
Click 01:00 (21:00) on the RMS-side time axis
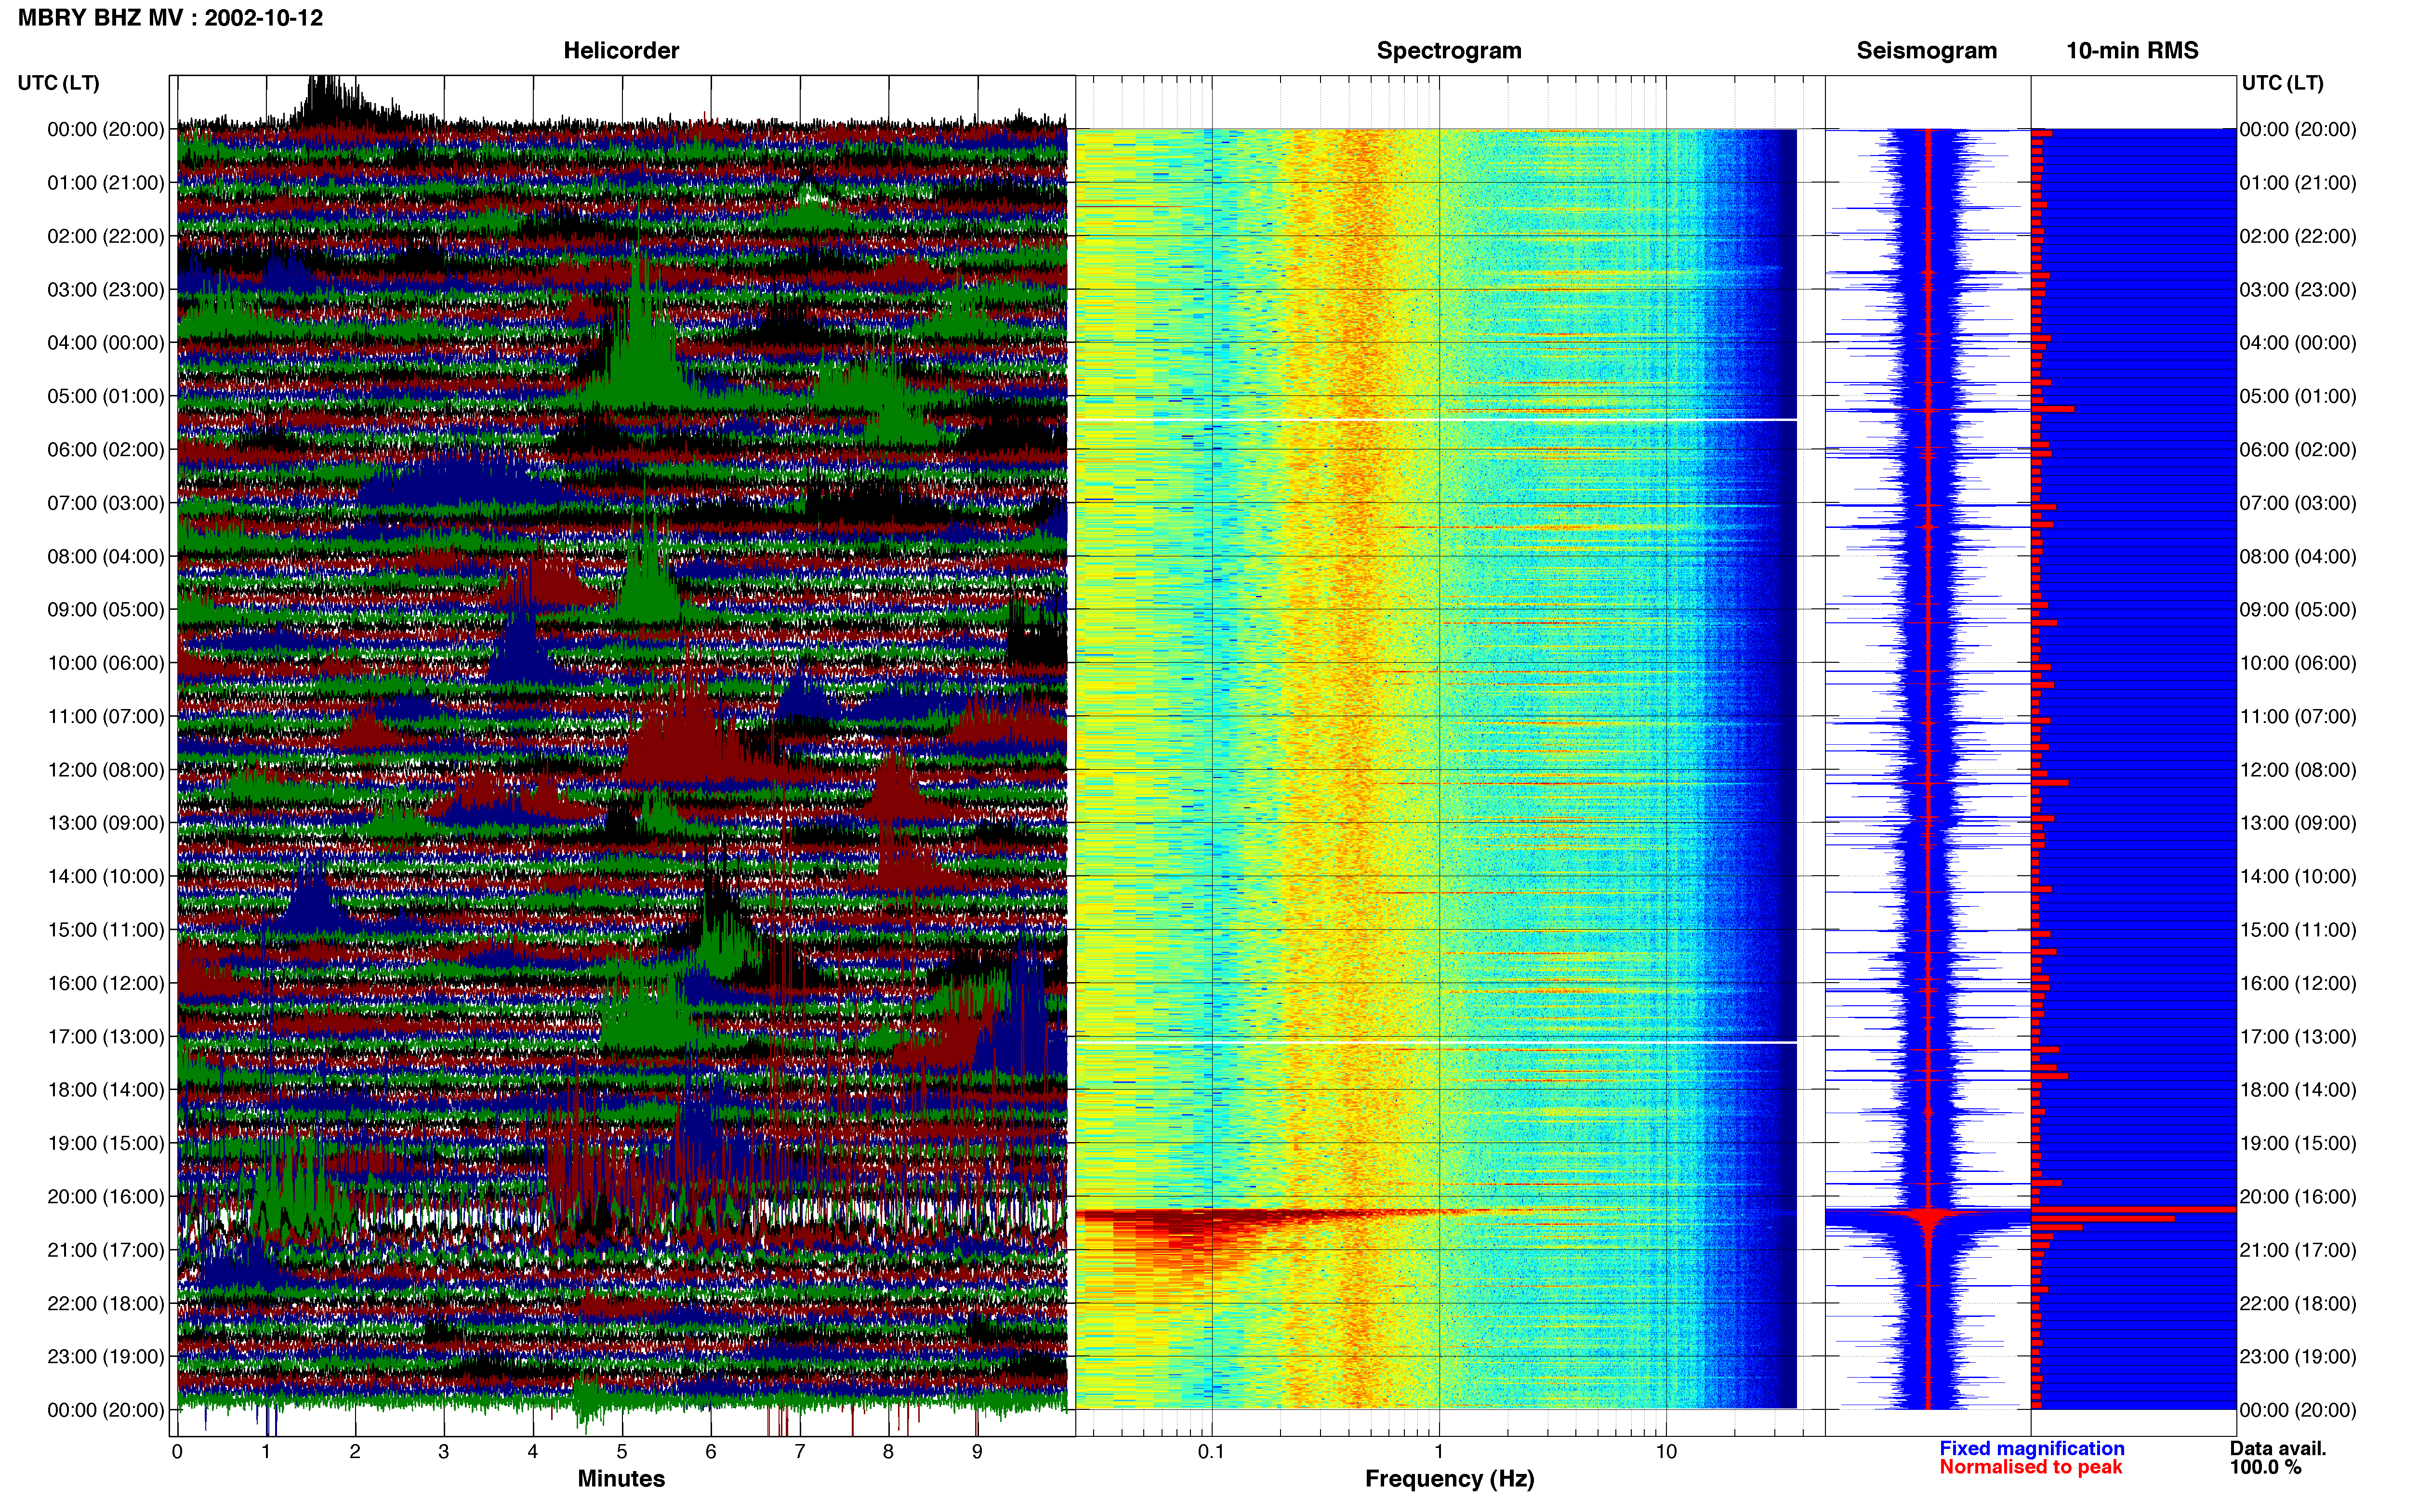tap(2298, 183)
